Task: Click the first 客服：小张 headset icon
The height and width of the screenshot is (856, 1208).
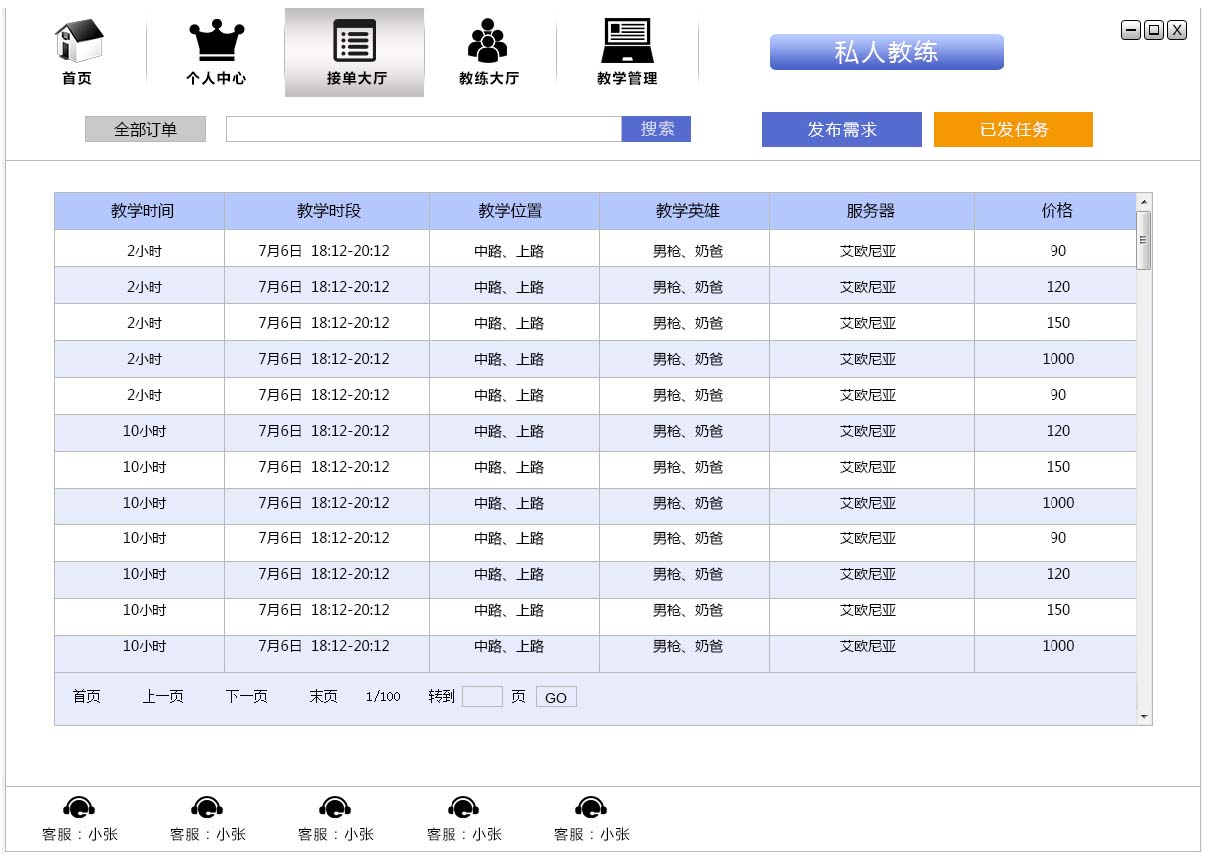Action: click(x=78, y=806)
